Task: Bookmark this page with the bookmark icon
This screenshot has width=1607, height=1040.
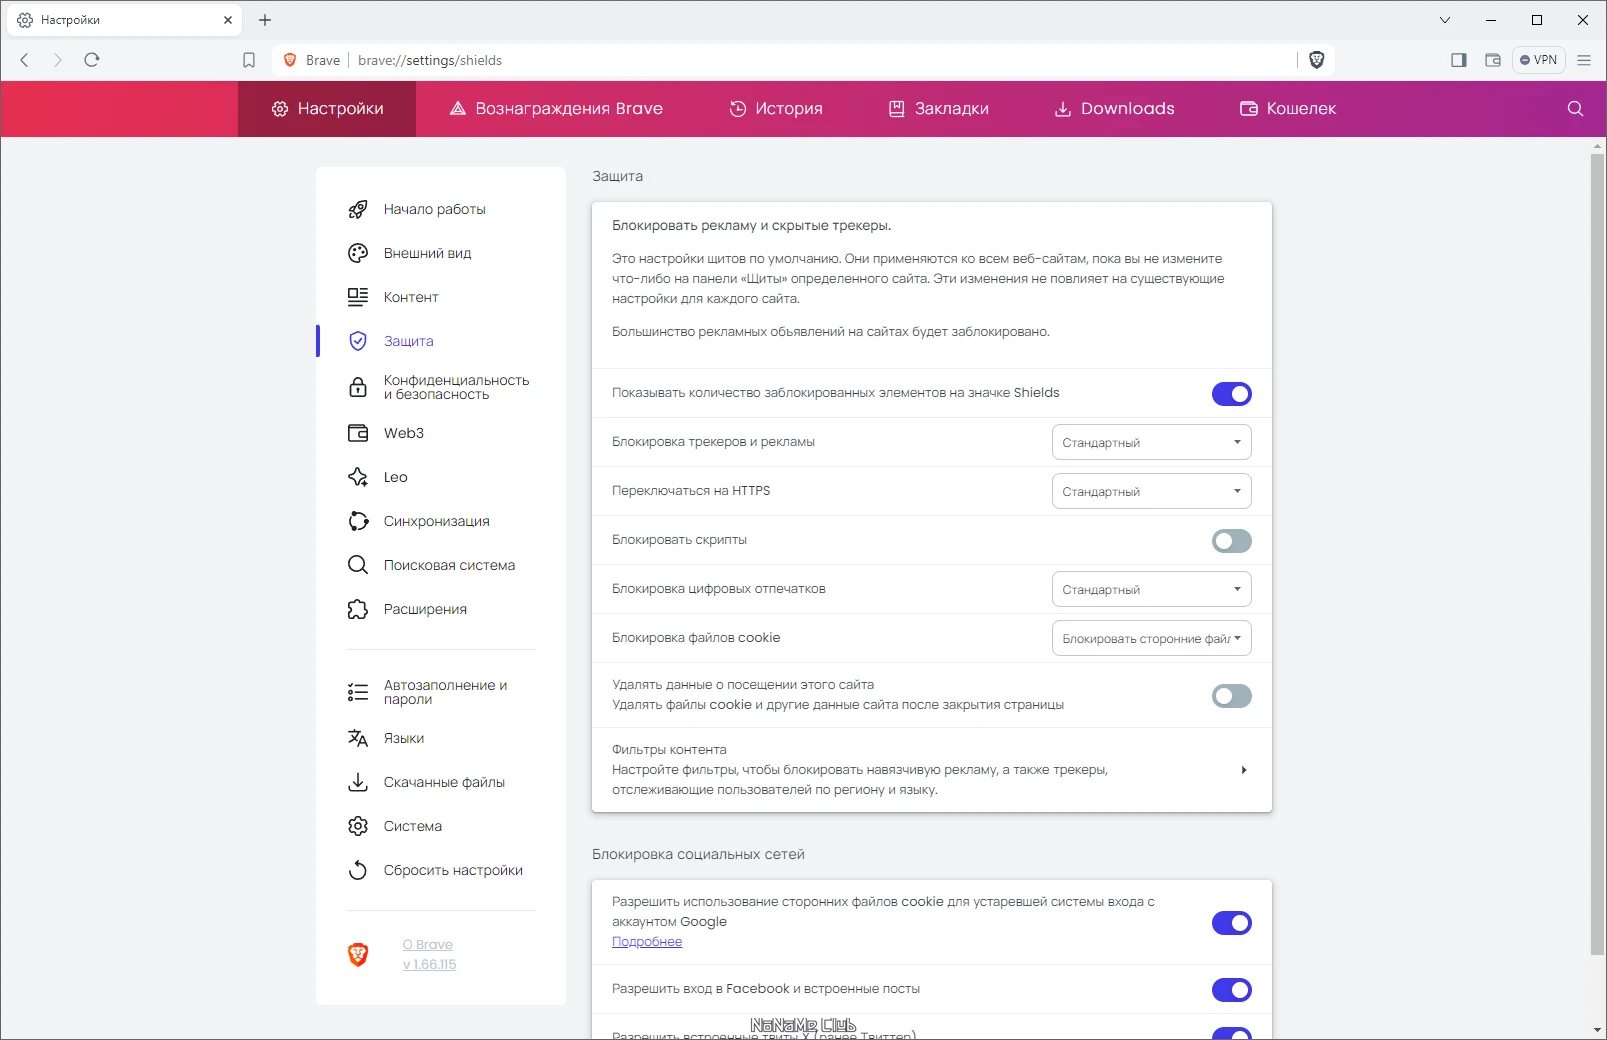Action: [249, 60]
